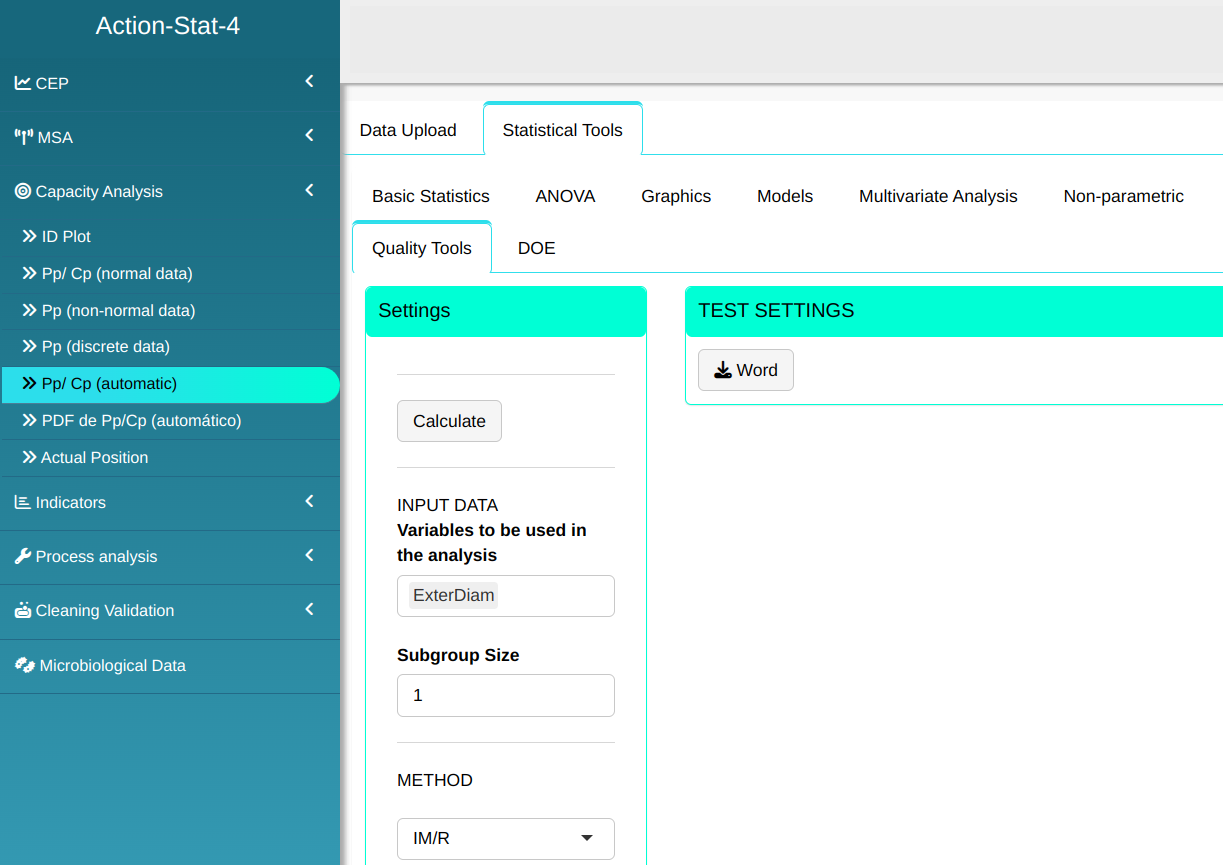Click the Microbiological Data icon
1223x865 pixels.
(x=24, y=665)
